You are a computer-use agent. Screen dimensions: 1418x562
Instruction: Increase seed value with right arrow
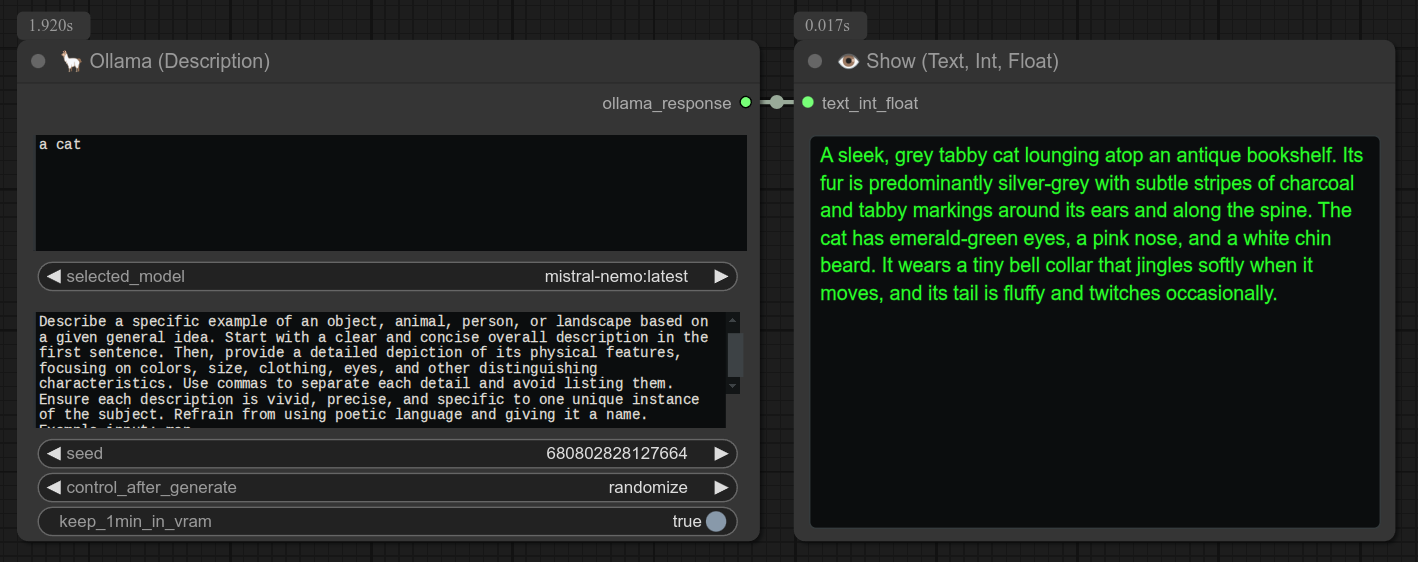[720, 454]
